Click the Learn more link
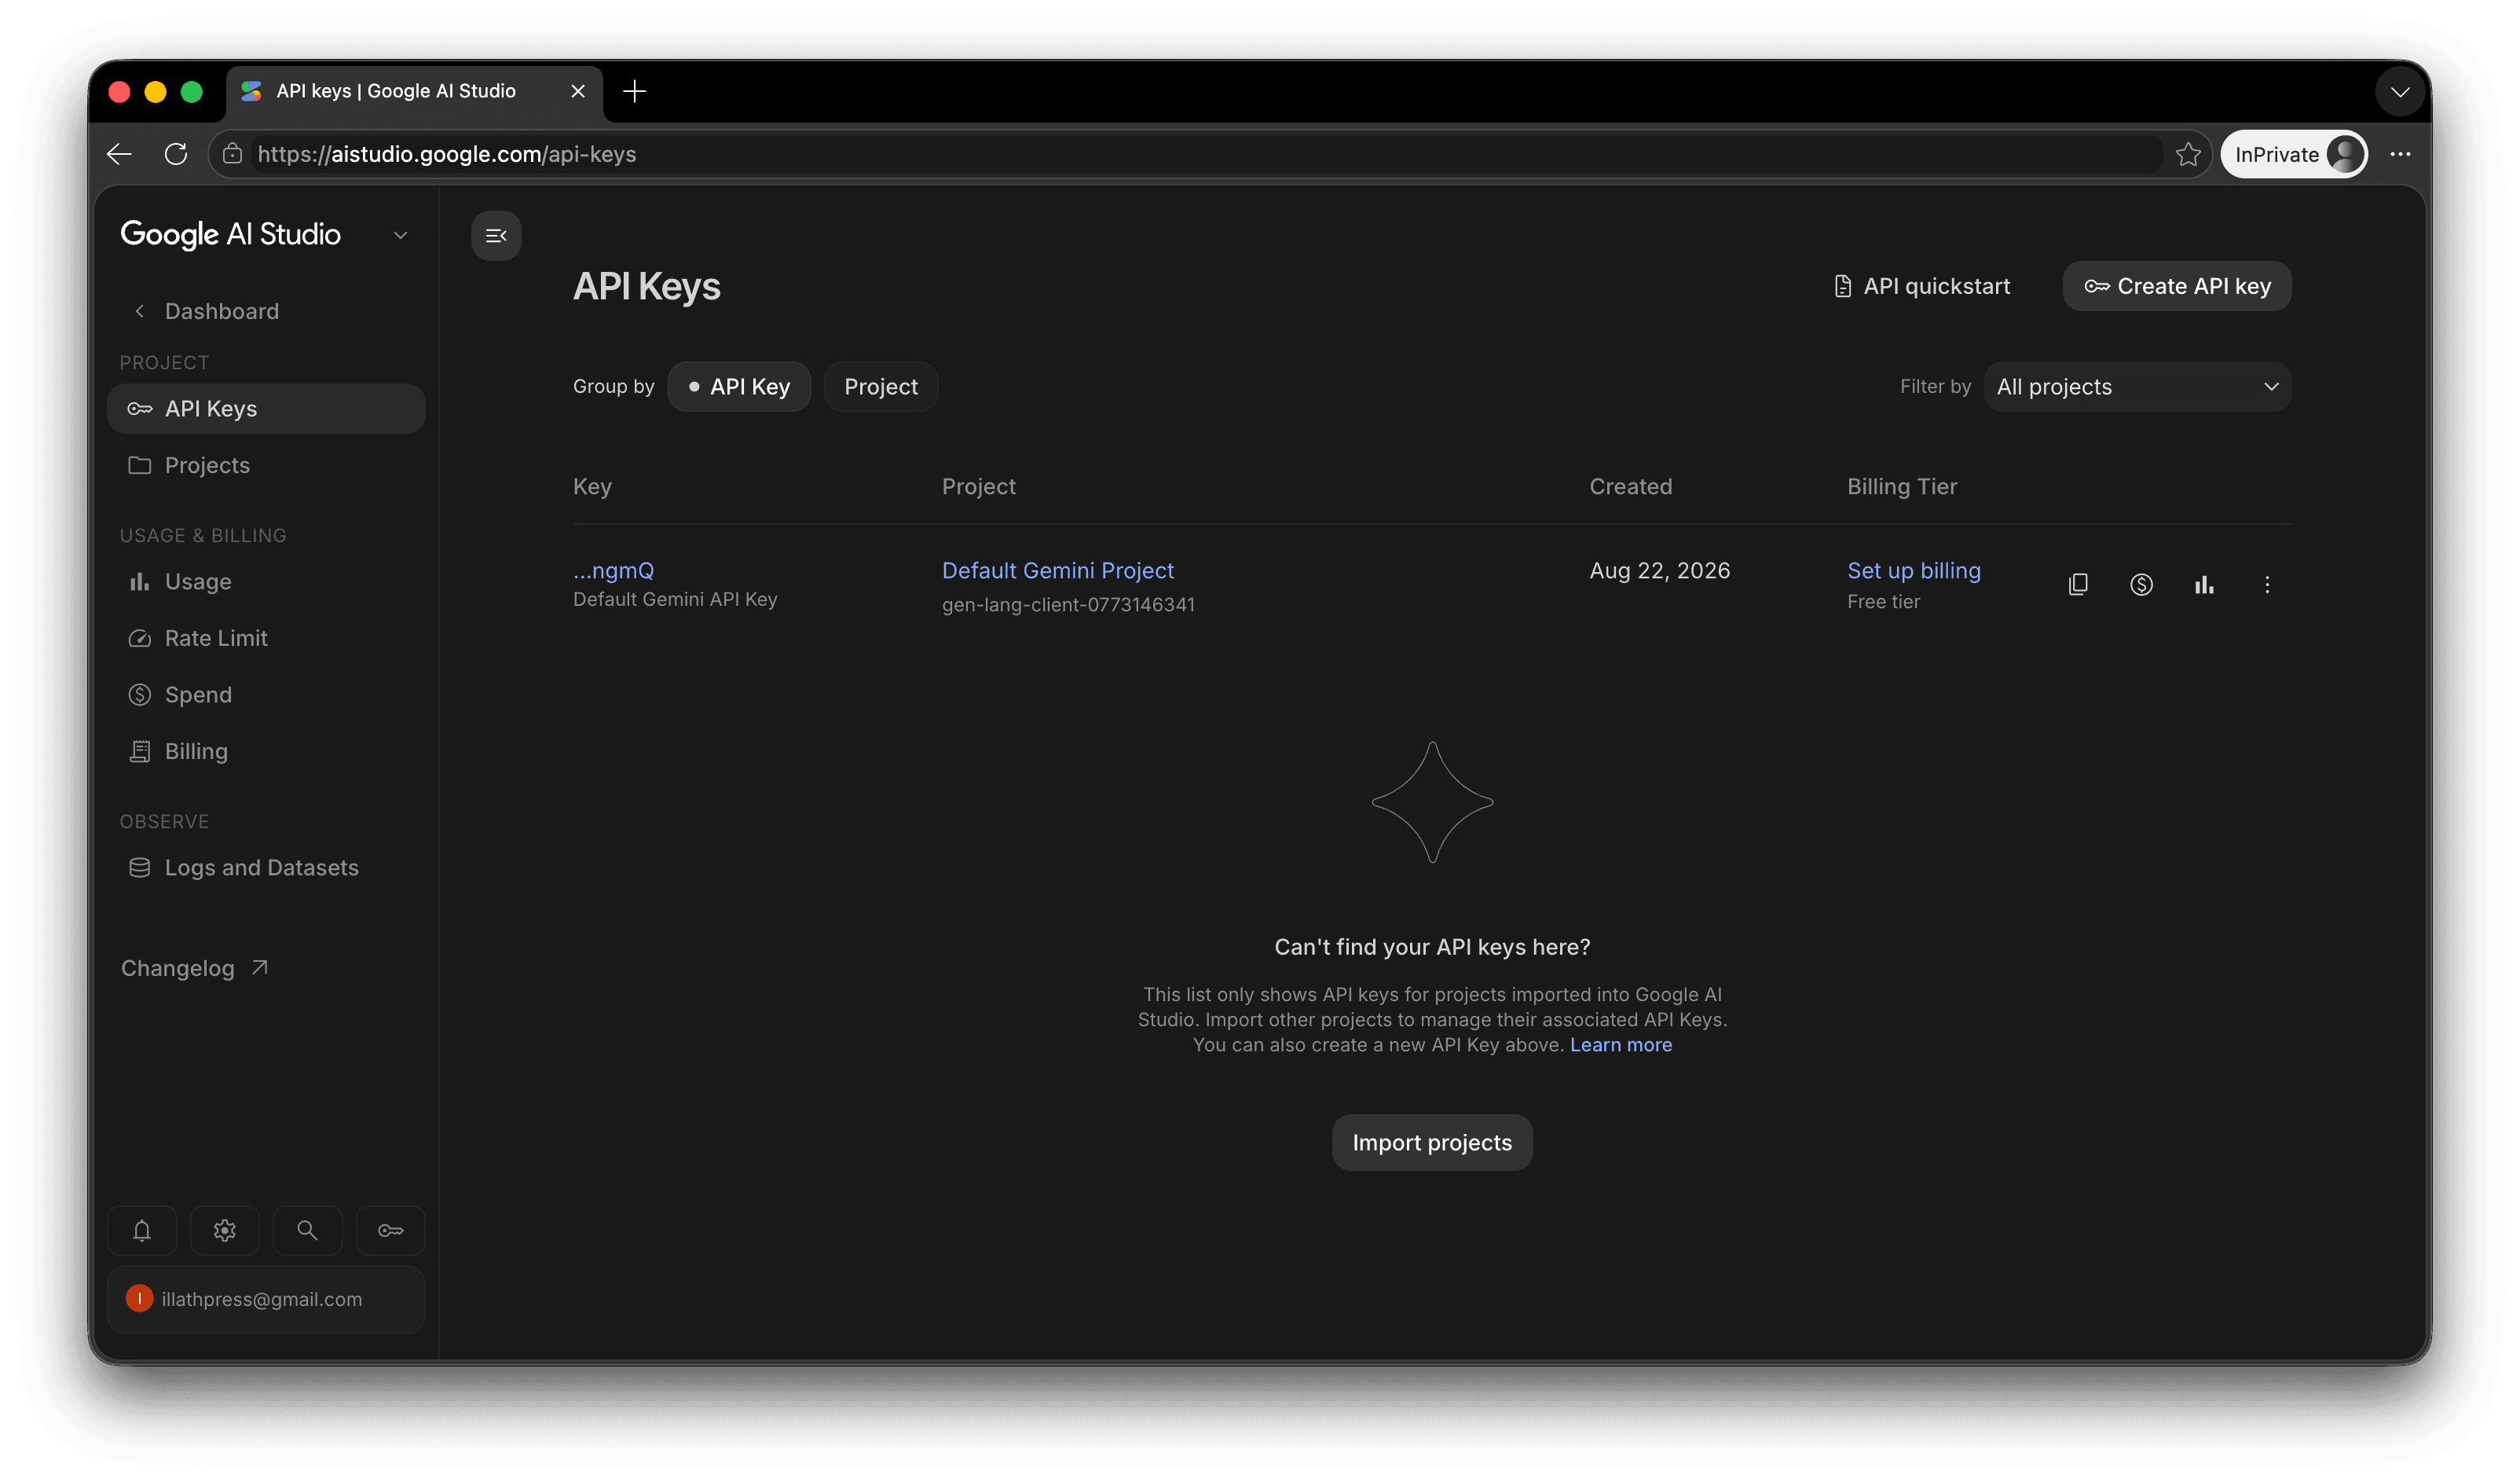This screenshot has width=2520, height=1482. (x=1620, y=1044)
